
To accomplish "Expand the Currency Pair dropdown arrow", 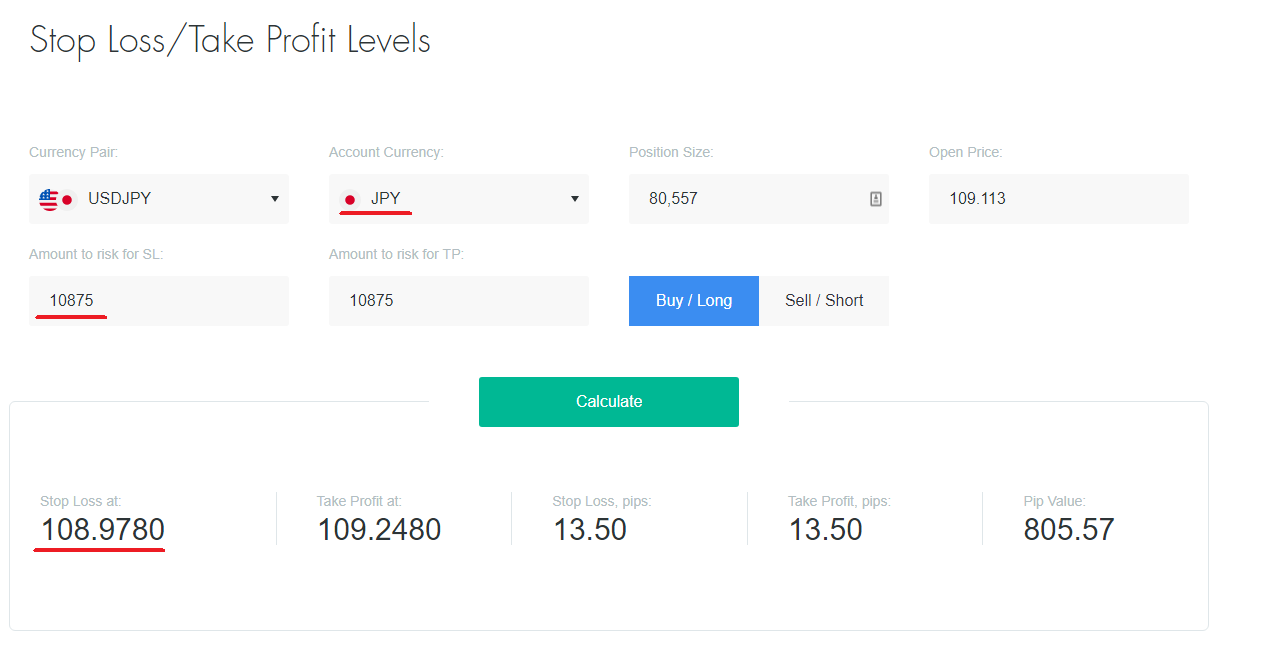I will 275,199.
